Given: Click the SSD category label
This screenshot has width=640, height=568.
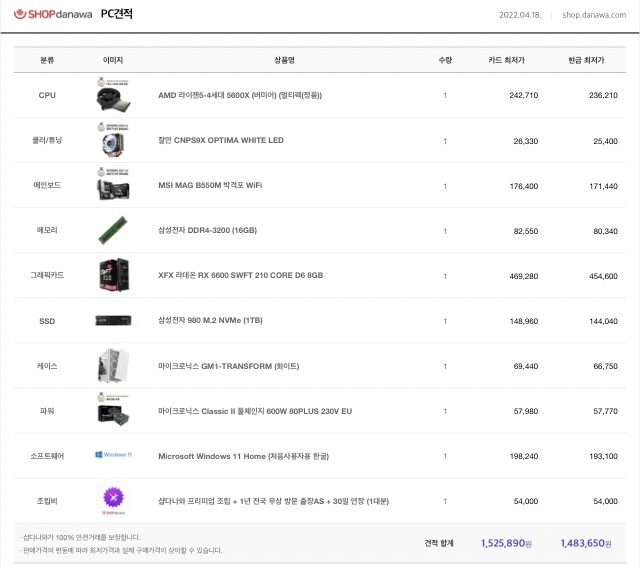Looking at the screenshot, I should click(47, 321).
